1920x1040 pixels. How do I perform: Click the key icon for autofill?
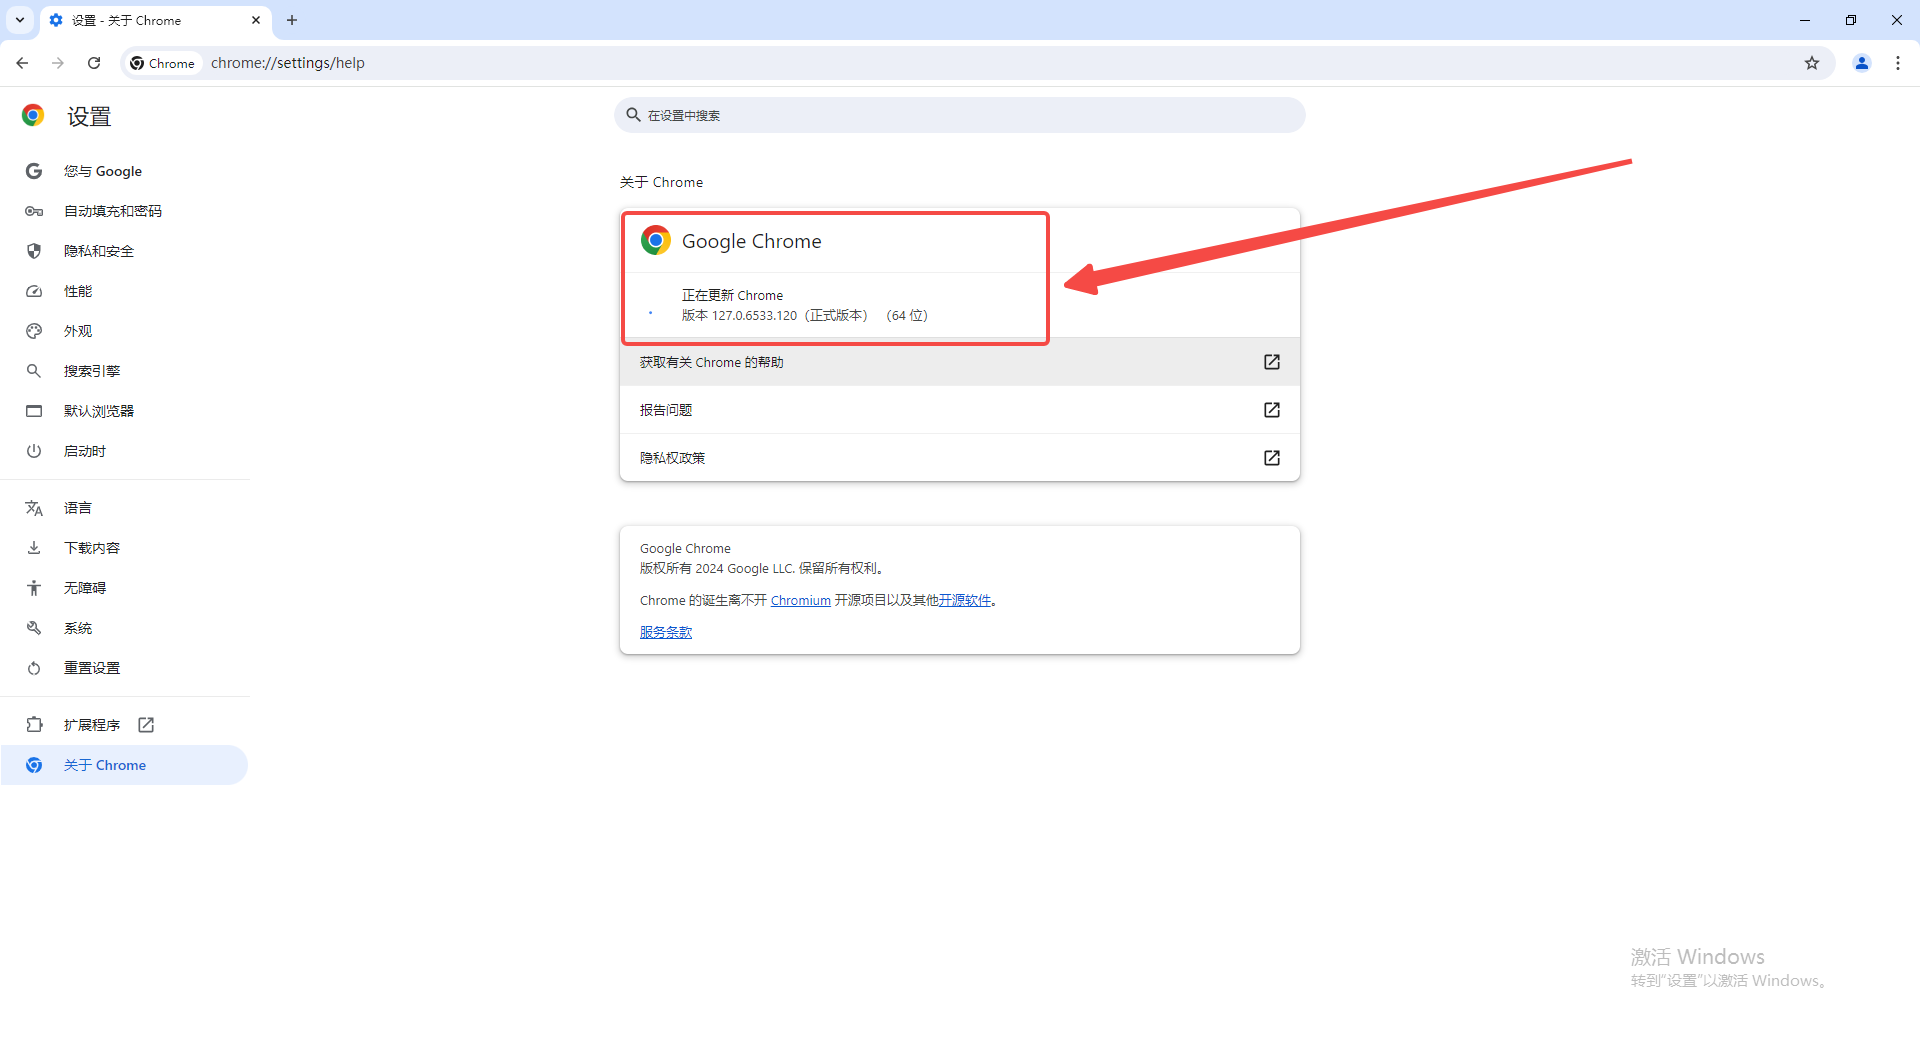[x=34, y=211]
